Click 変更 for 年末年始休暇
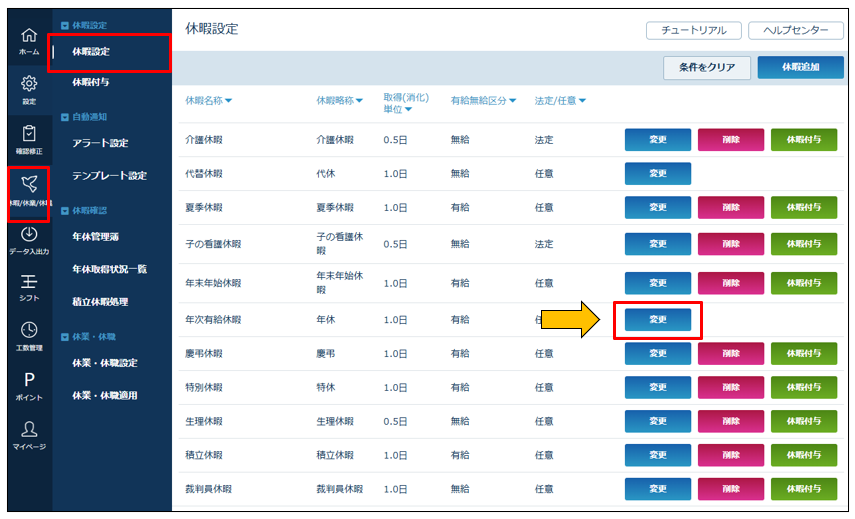855x519 pixels. [x=658, y=283]
